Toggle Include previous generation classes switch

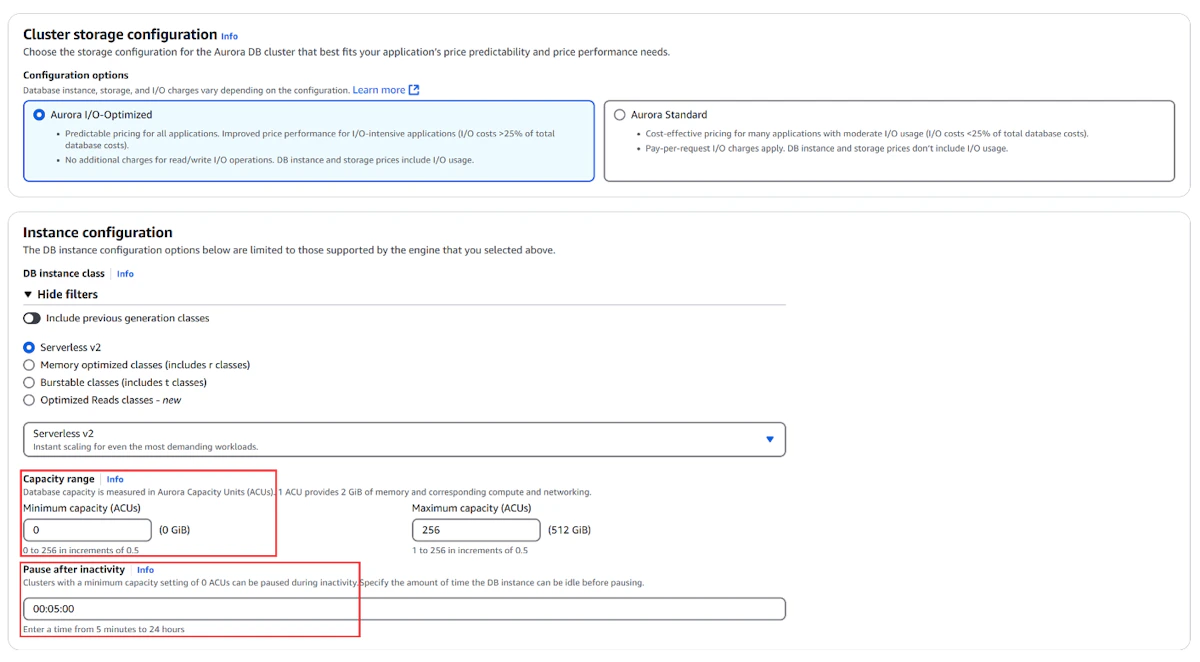point(32,318)
